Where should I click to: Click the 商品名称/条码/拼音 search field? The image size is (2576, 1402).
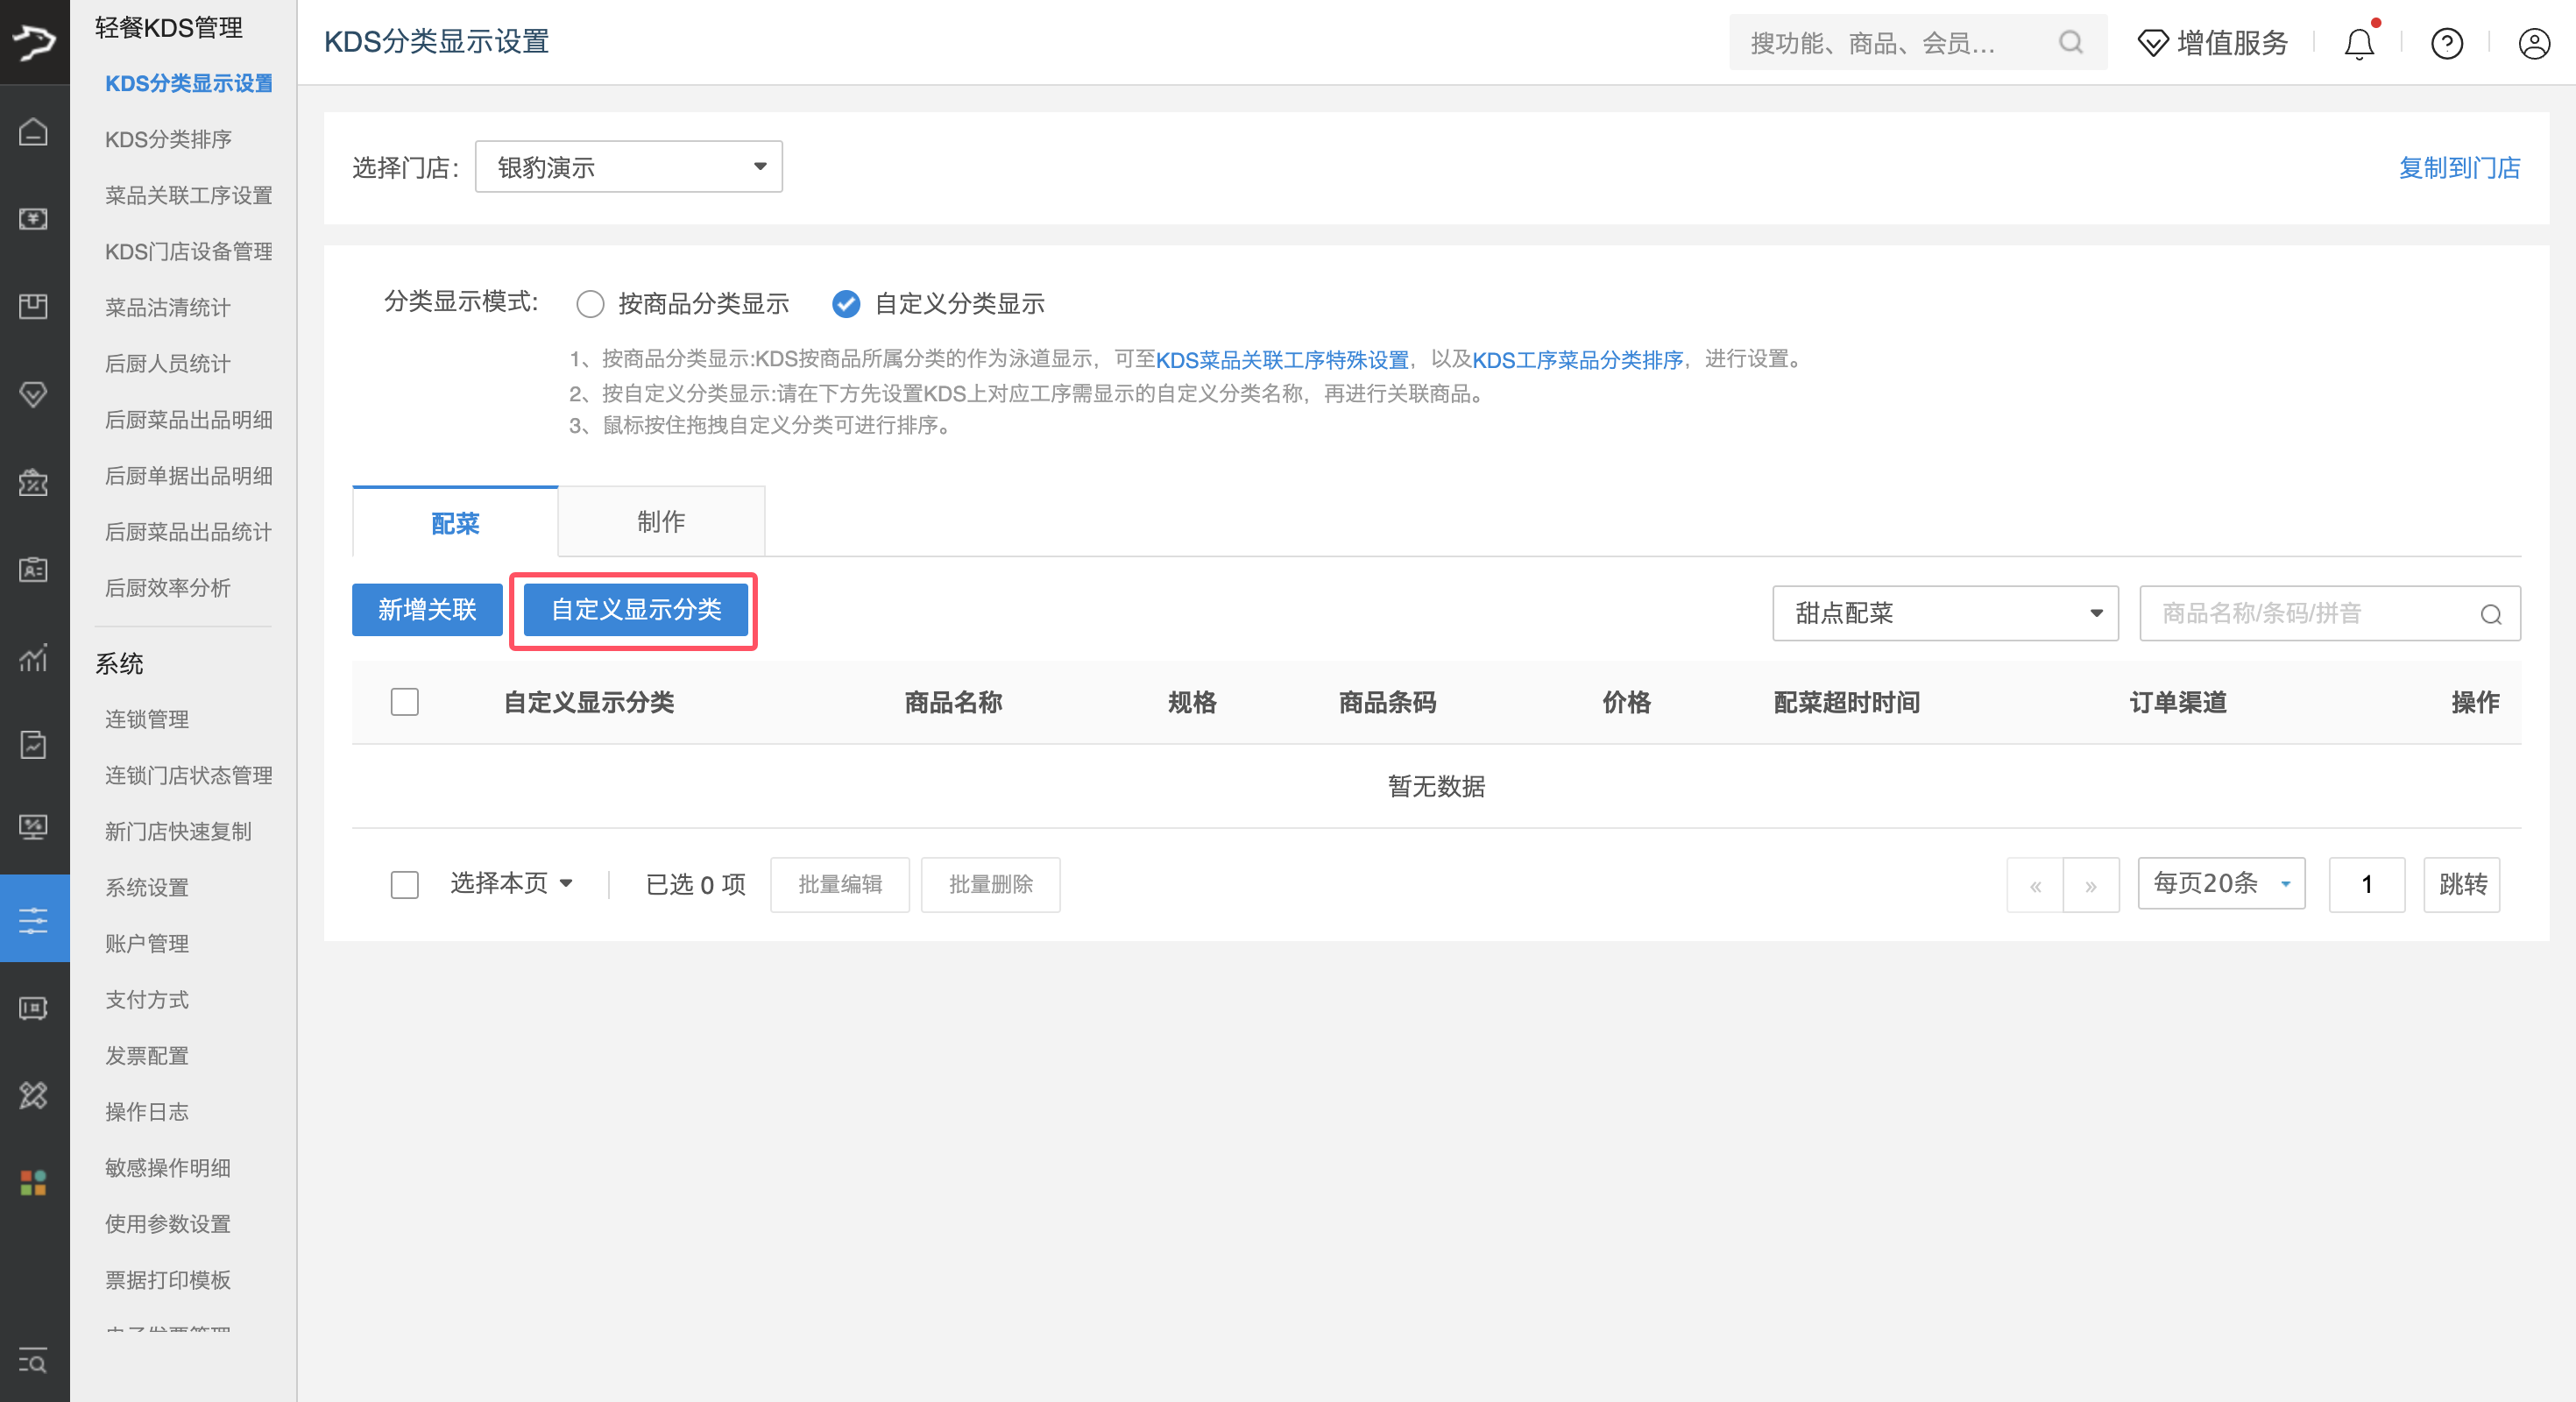tap(2320, 613)
